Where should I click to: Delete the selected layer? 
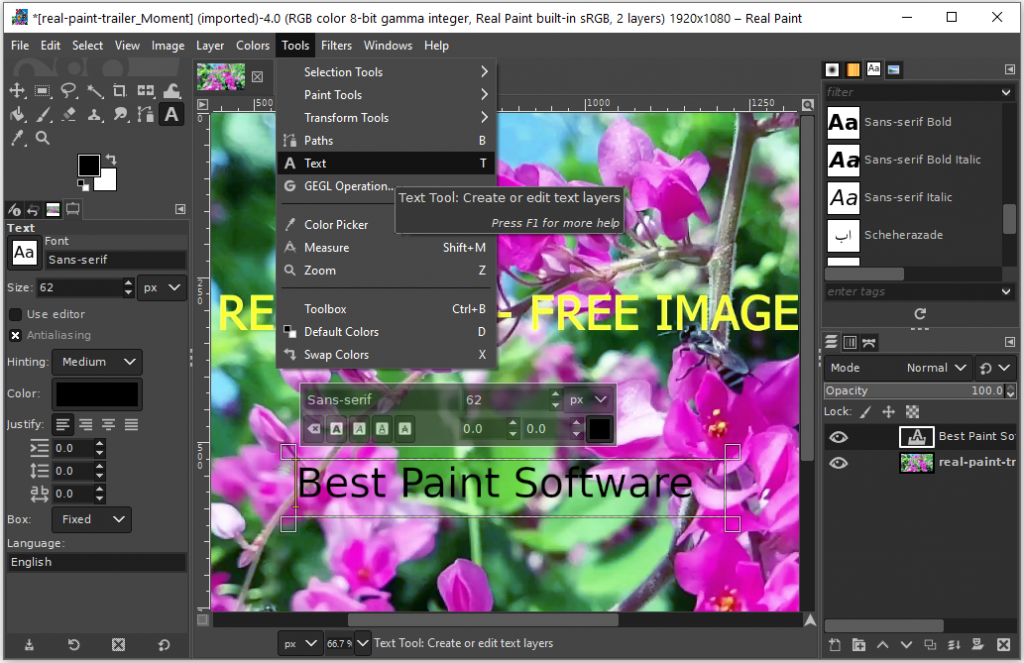pos(1004,645)
